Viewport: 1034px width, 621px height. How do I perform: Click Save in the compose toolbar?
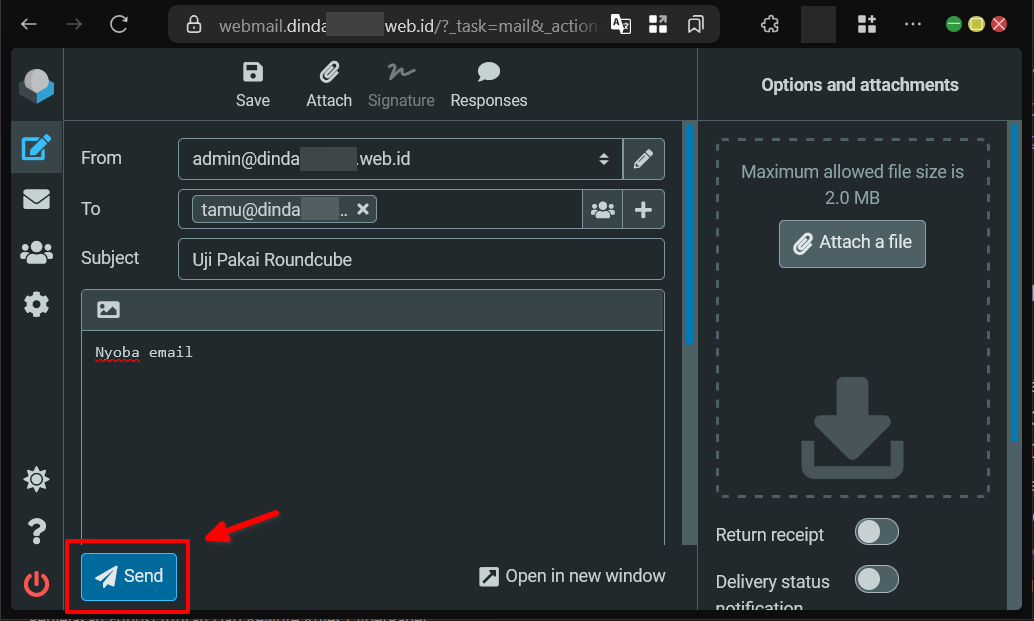point(253,84)
